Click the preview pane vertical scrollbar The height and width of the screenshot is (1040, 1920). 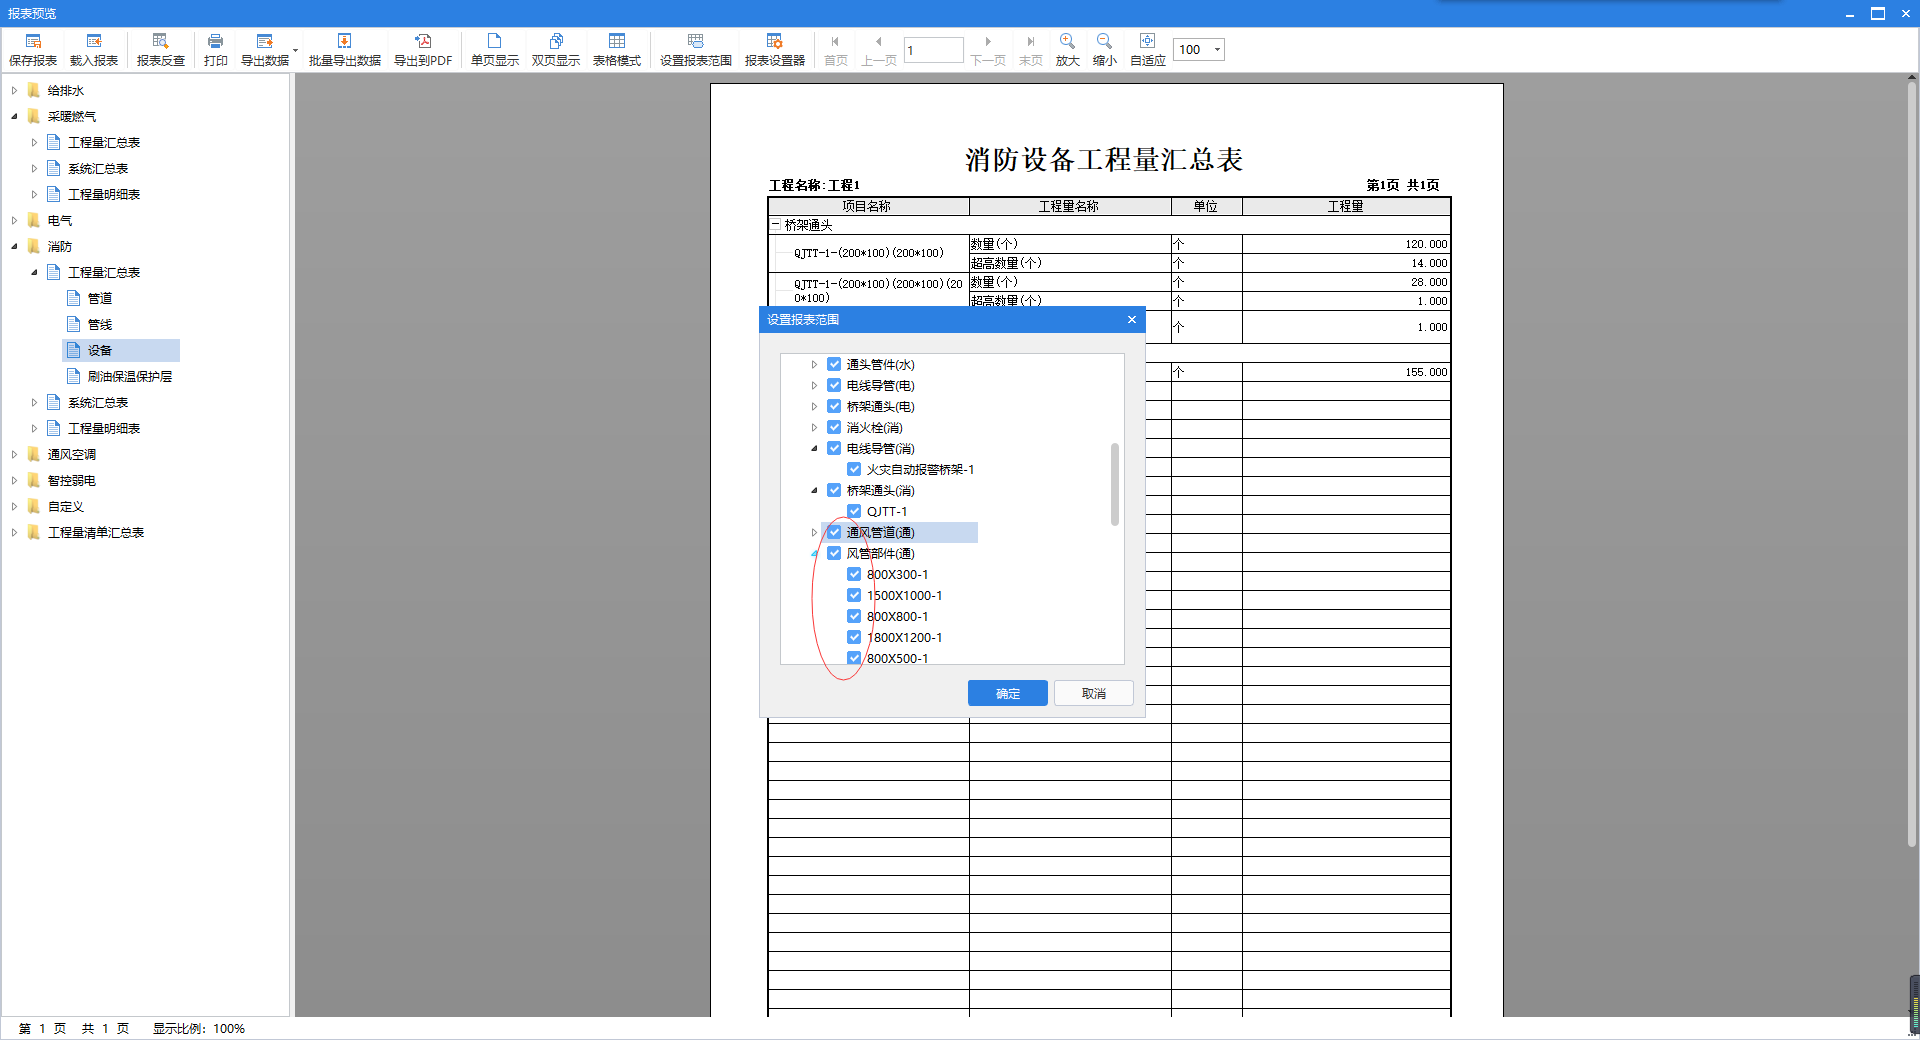click(1912, 465)
